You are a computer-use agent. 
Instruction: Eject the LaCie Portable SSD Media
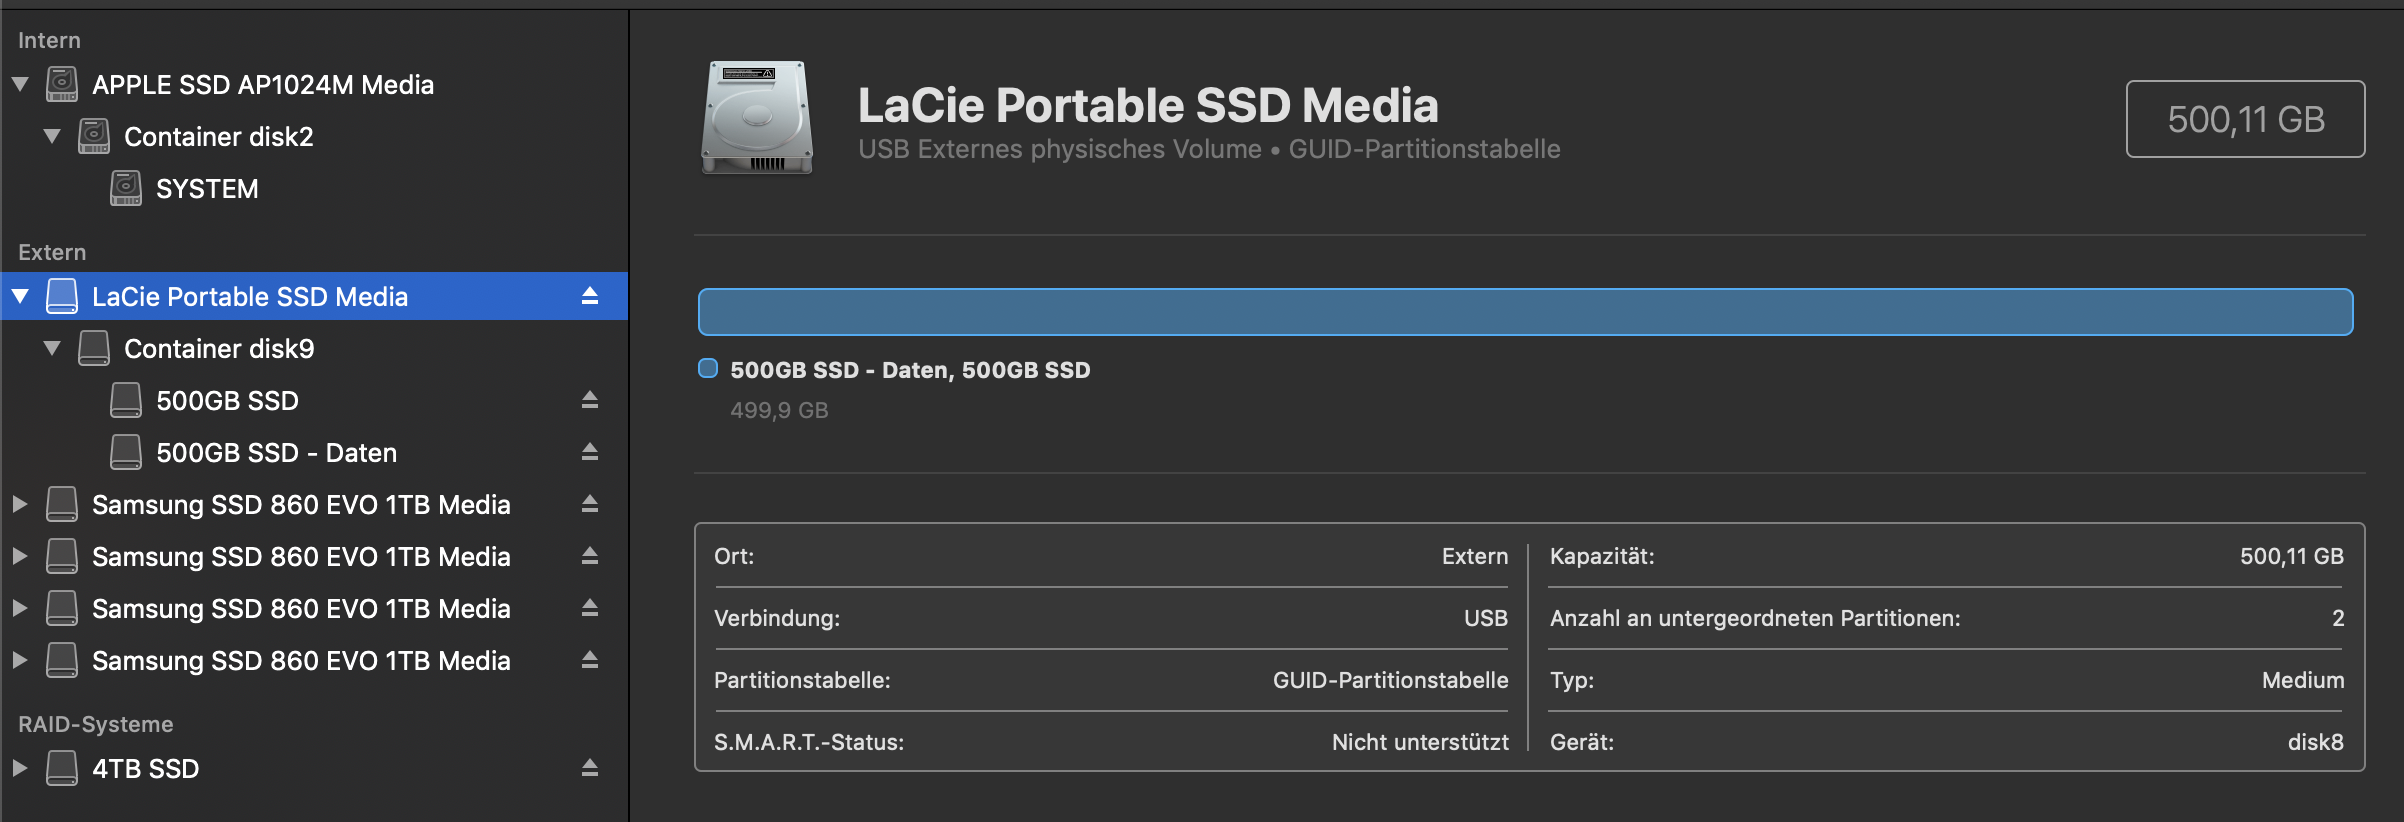tap(590, 296)
